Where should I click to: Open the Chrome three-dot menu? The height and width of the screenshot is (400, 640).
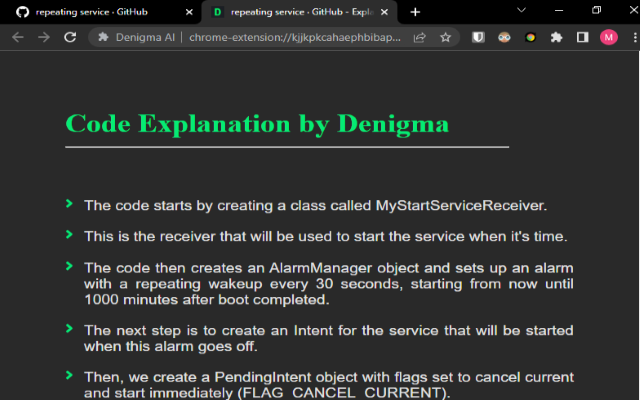(x=635, y=38)
